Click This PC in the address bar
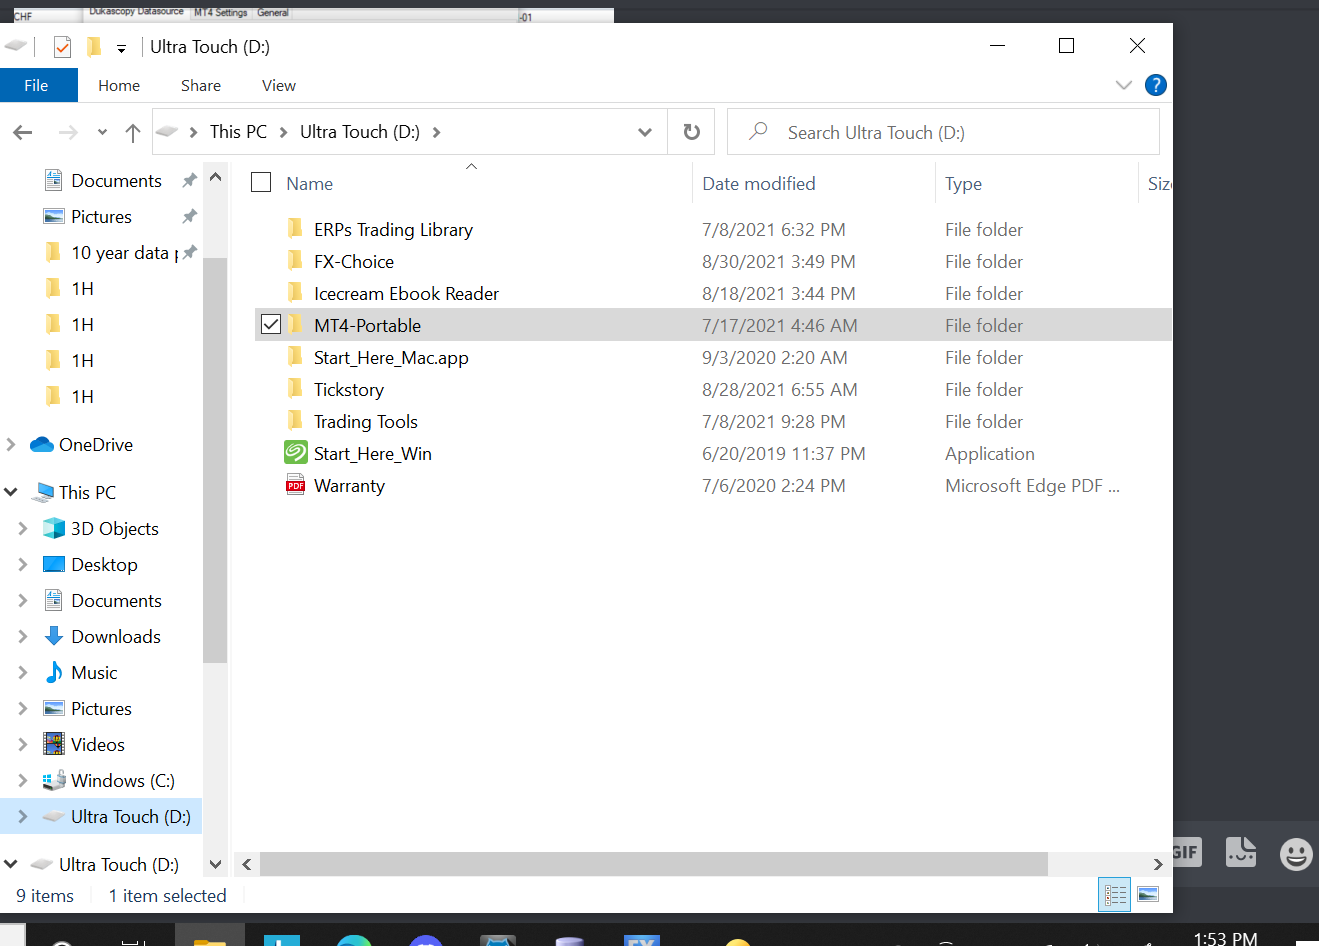The width and height of the screenshot is (1319, 946). point(238,132)
